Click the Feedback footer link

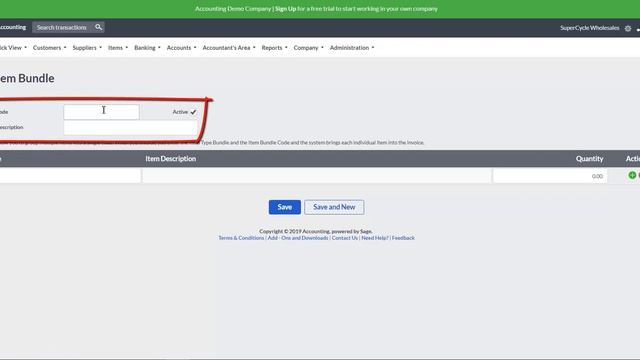(x=403, y=238)
